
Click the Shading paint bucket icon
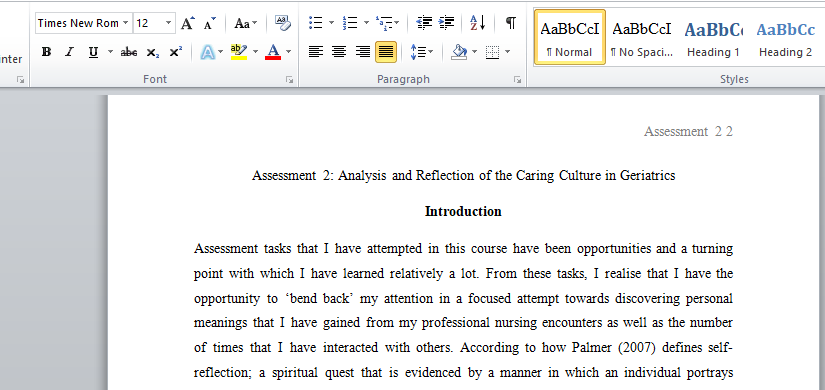coord(459,52)
